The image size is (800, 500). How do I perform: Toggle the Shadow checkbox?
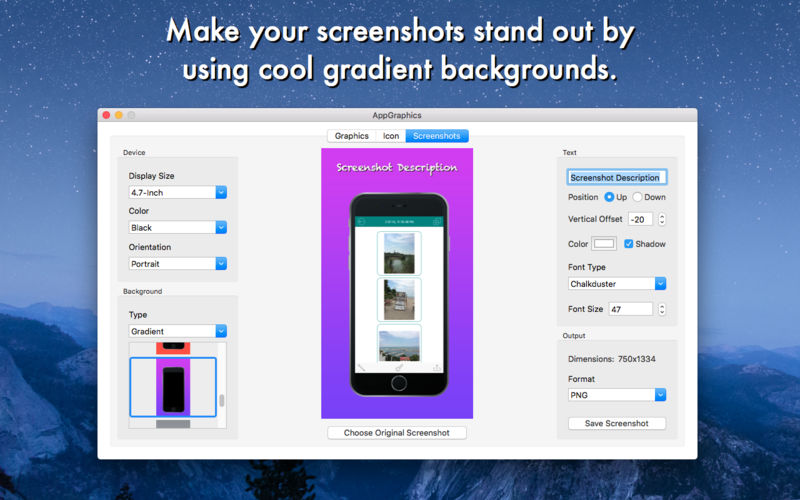[x=629, y=244]
